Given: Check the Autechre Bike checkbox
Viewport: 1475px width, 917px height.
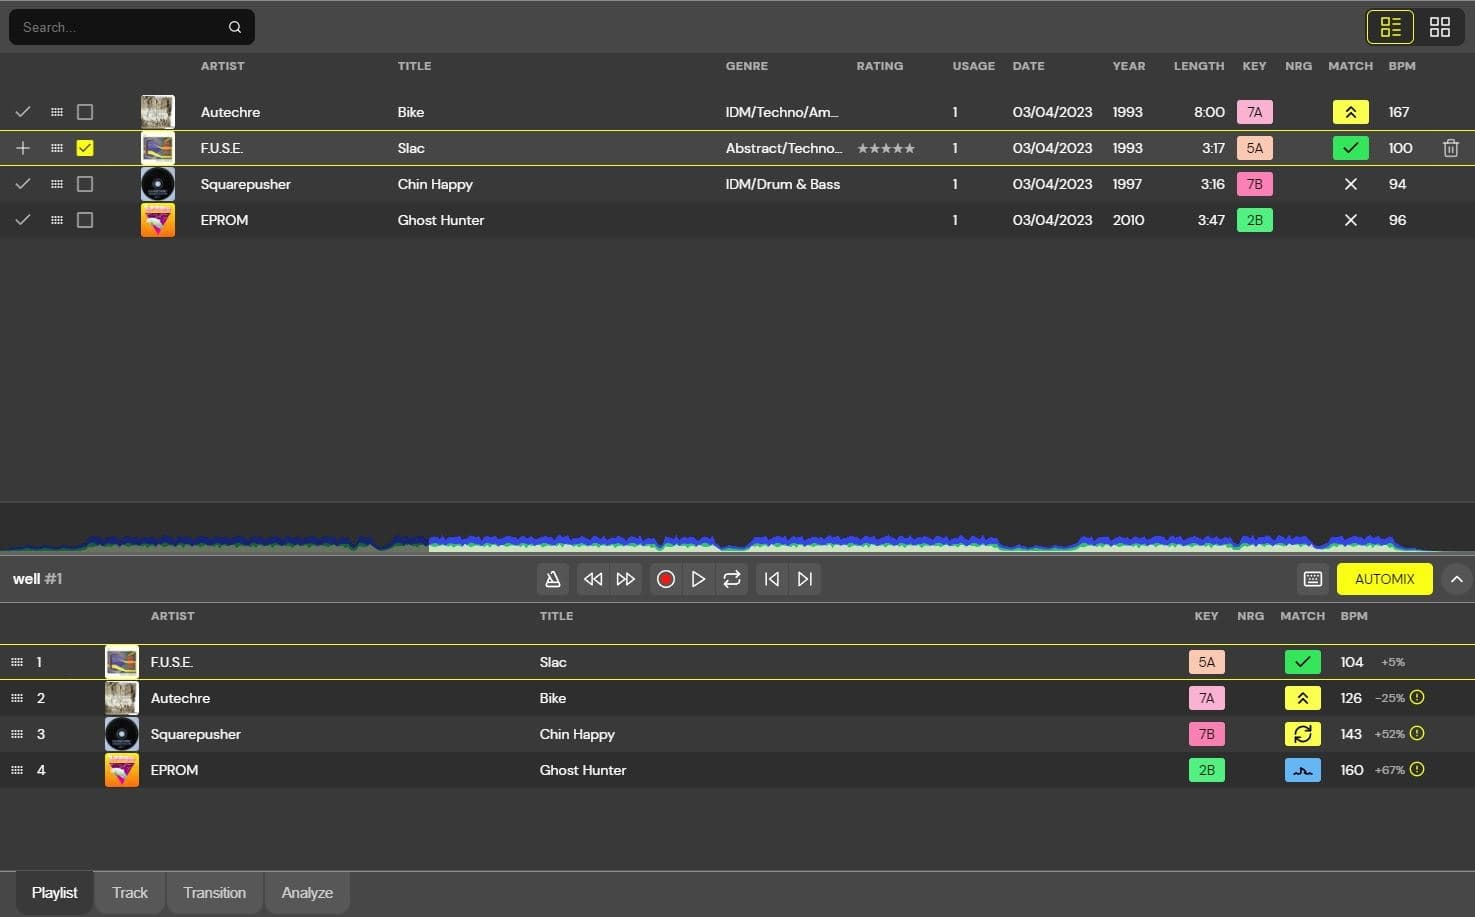Looking at the screenshot, I should click(85, 112).
